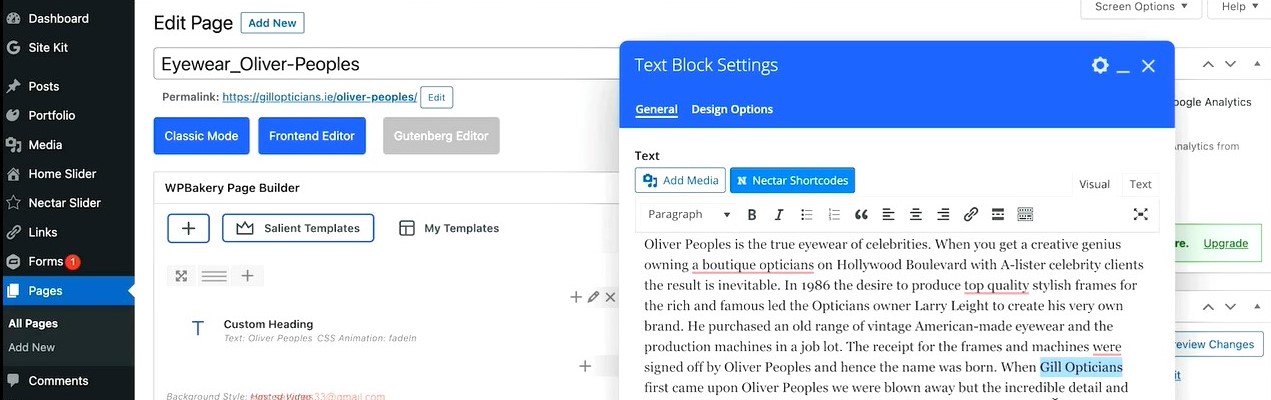Viewport: 1271px width, 400px height.
Task: Expand the Screen Options panel
Action: 1141,7
